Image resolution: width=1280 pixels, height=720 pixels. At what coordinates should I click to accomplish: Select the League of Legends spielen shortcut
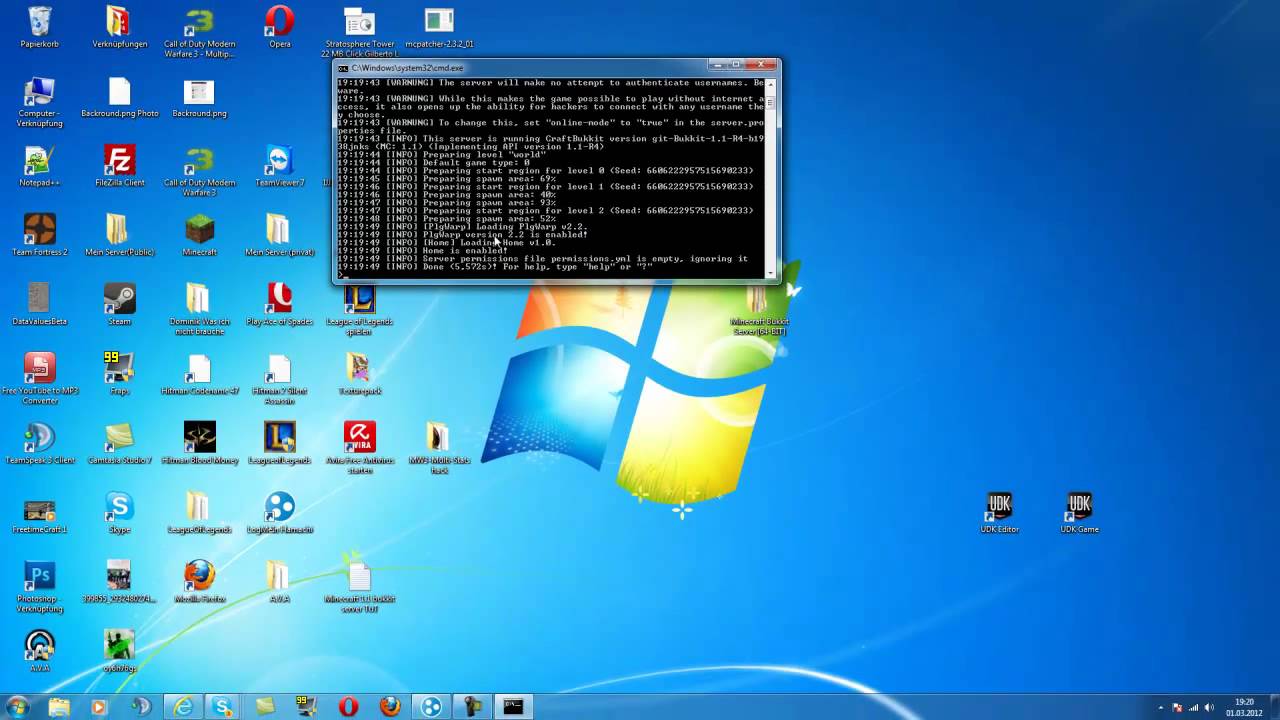[359, 310]
